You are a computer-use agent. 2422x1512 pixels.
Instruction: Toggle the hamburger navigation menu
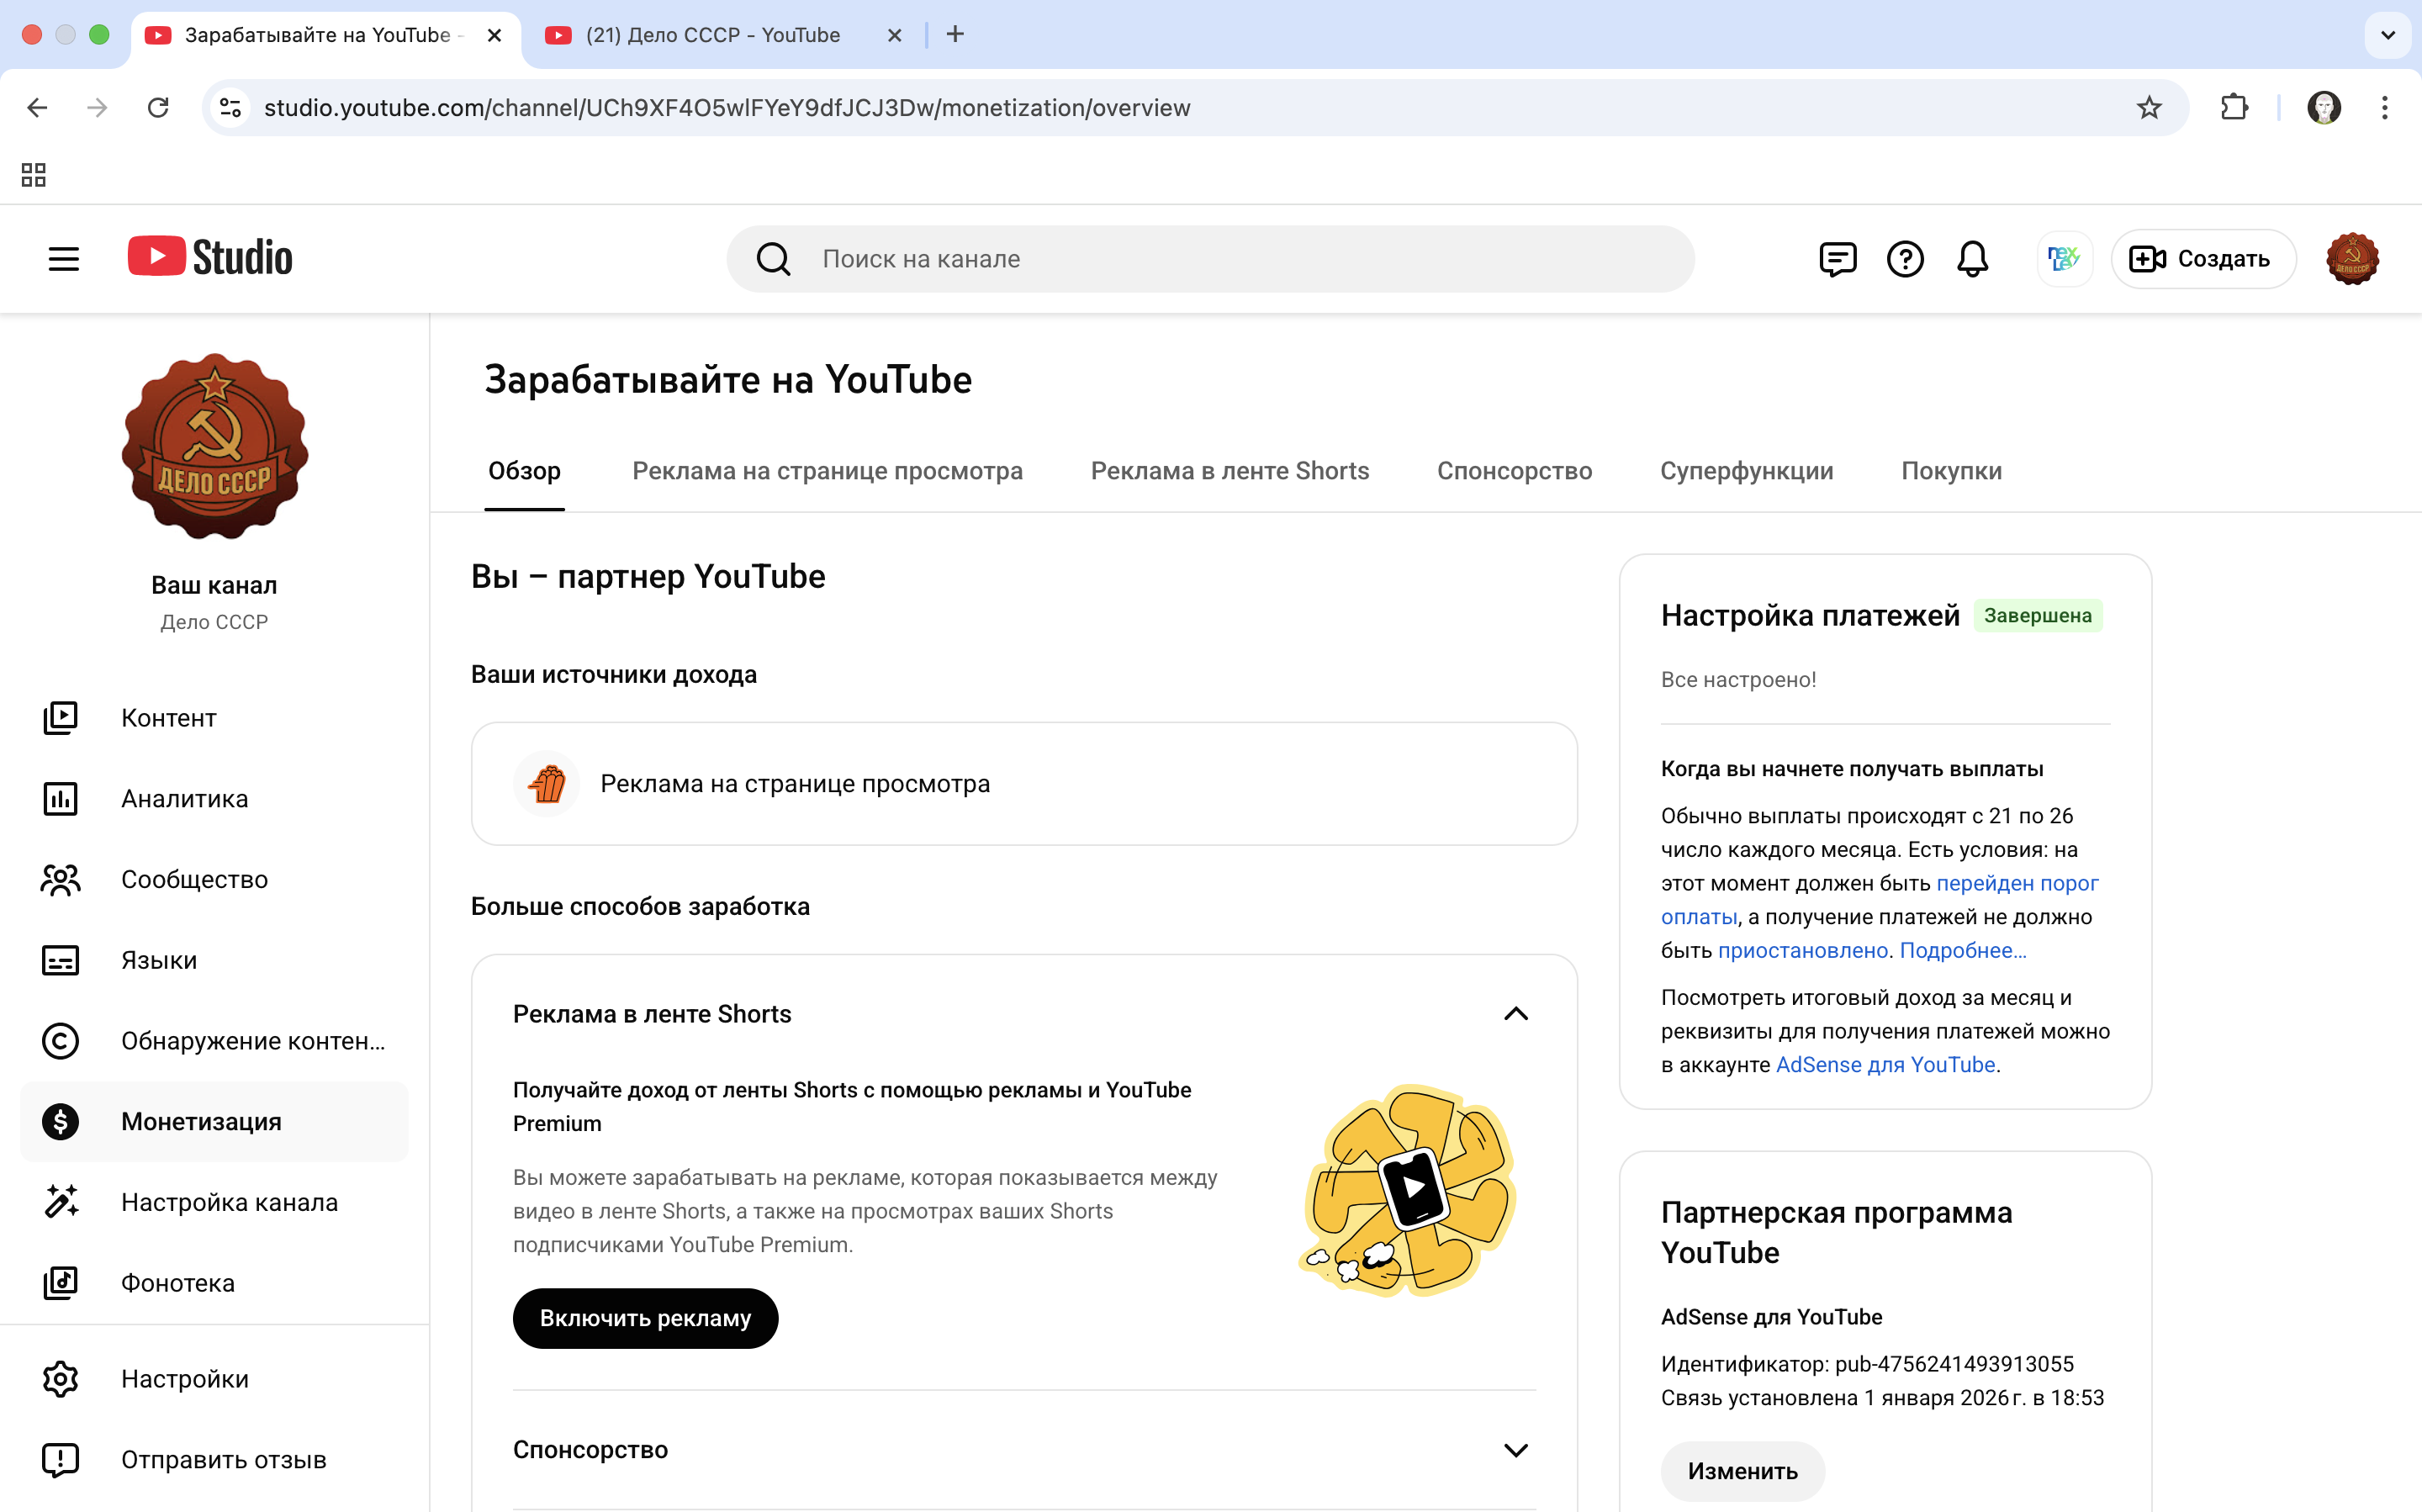point(64,259)
